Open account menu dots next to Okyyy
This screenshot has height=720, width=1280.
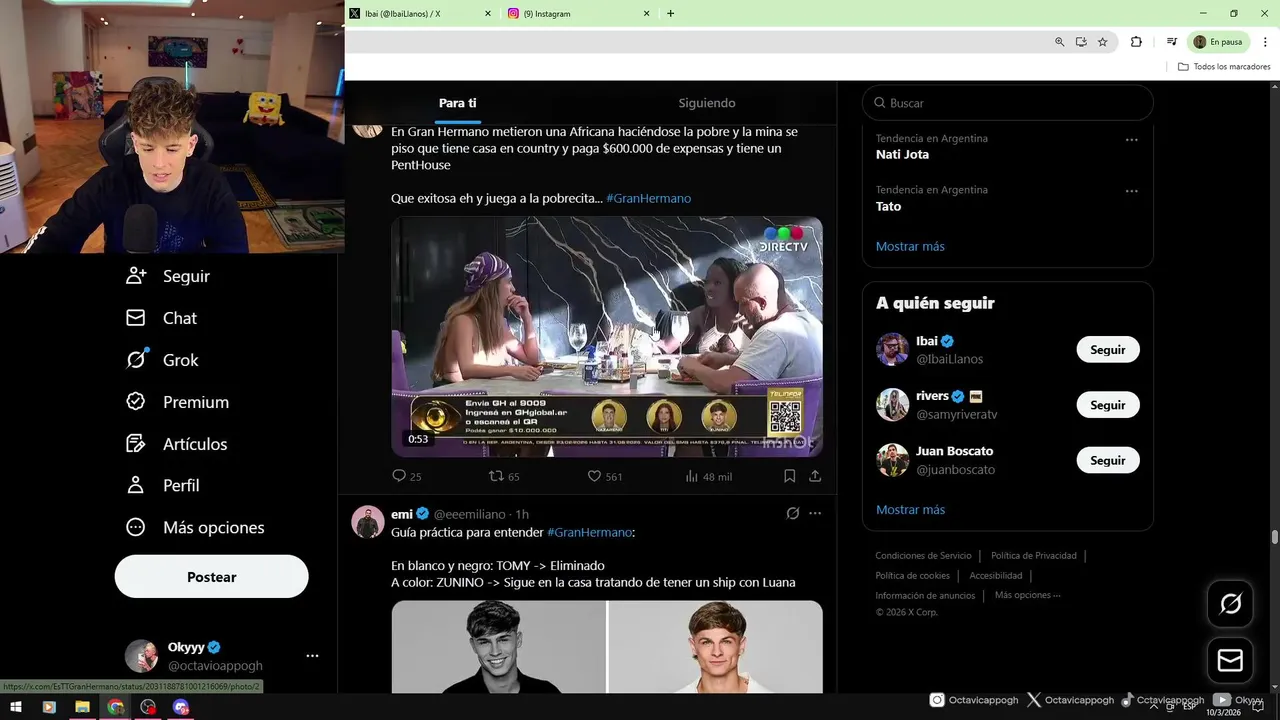(x=312, y=656)
